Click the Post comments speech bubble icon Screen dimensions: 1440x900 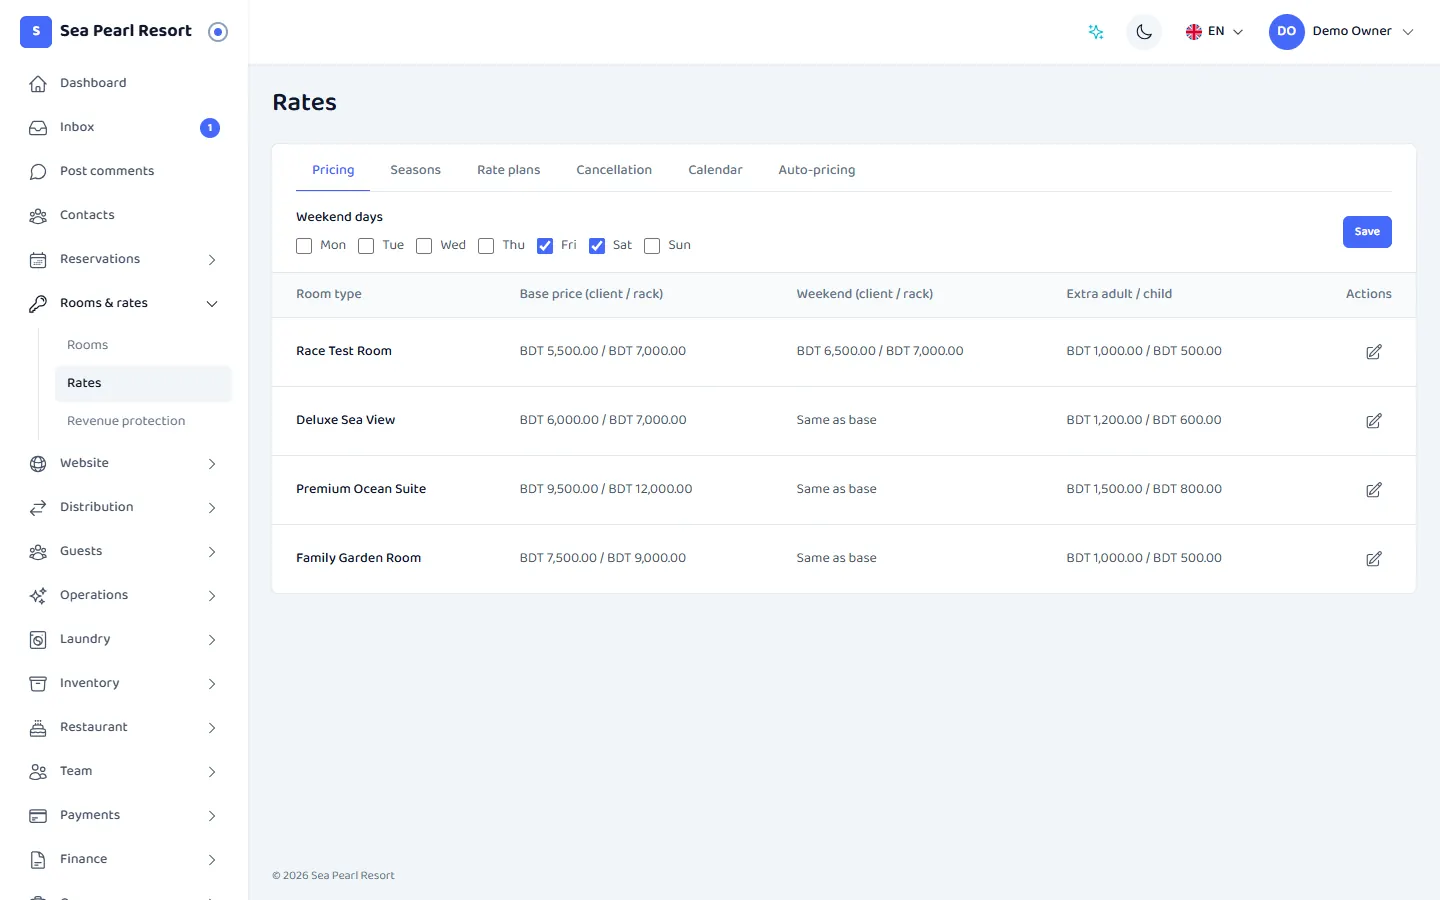[x=38, y=172]
